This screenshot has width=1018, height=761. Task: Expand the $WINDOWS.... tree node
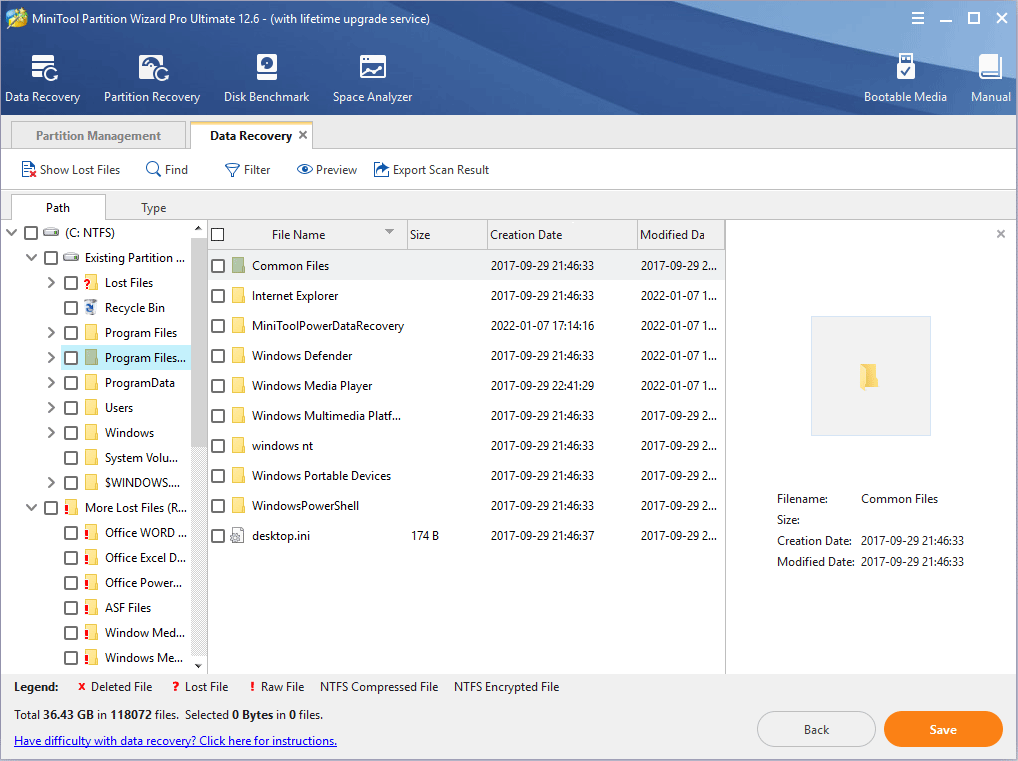point(51,482)
